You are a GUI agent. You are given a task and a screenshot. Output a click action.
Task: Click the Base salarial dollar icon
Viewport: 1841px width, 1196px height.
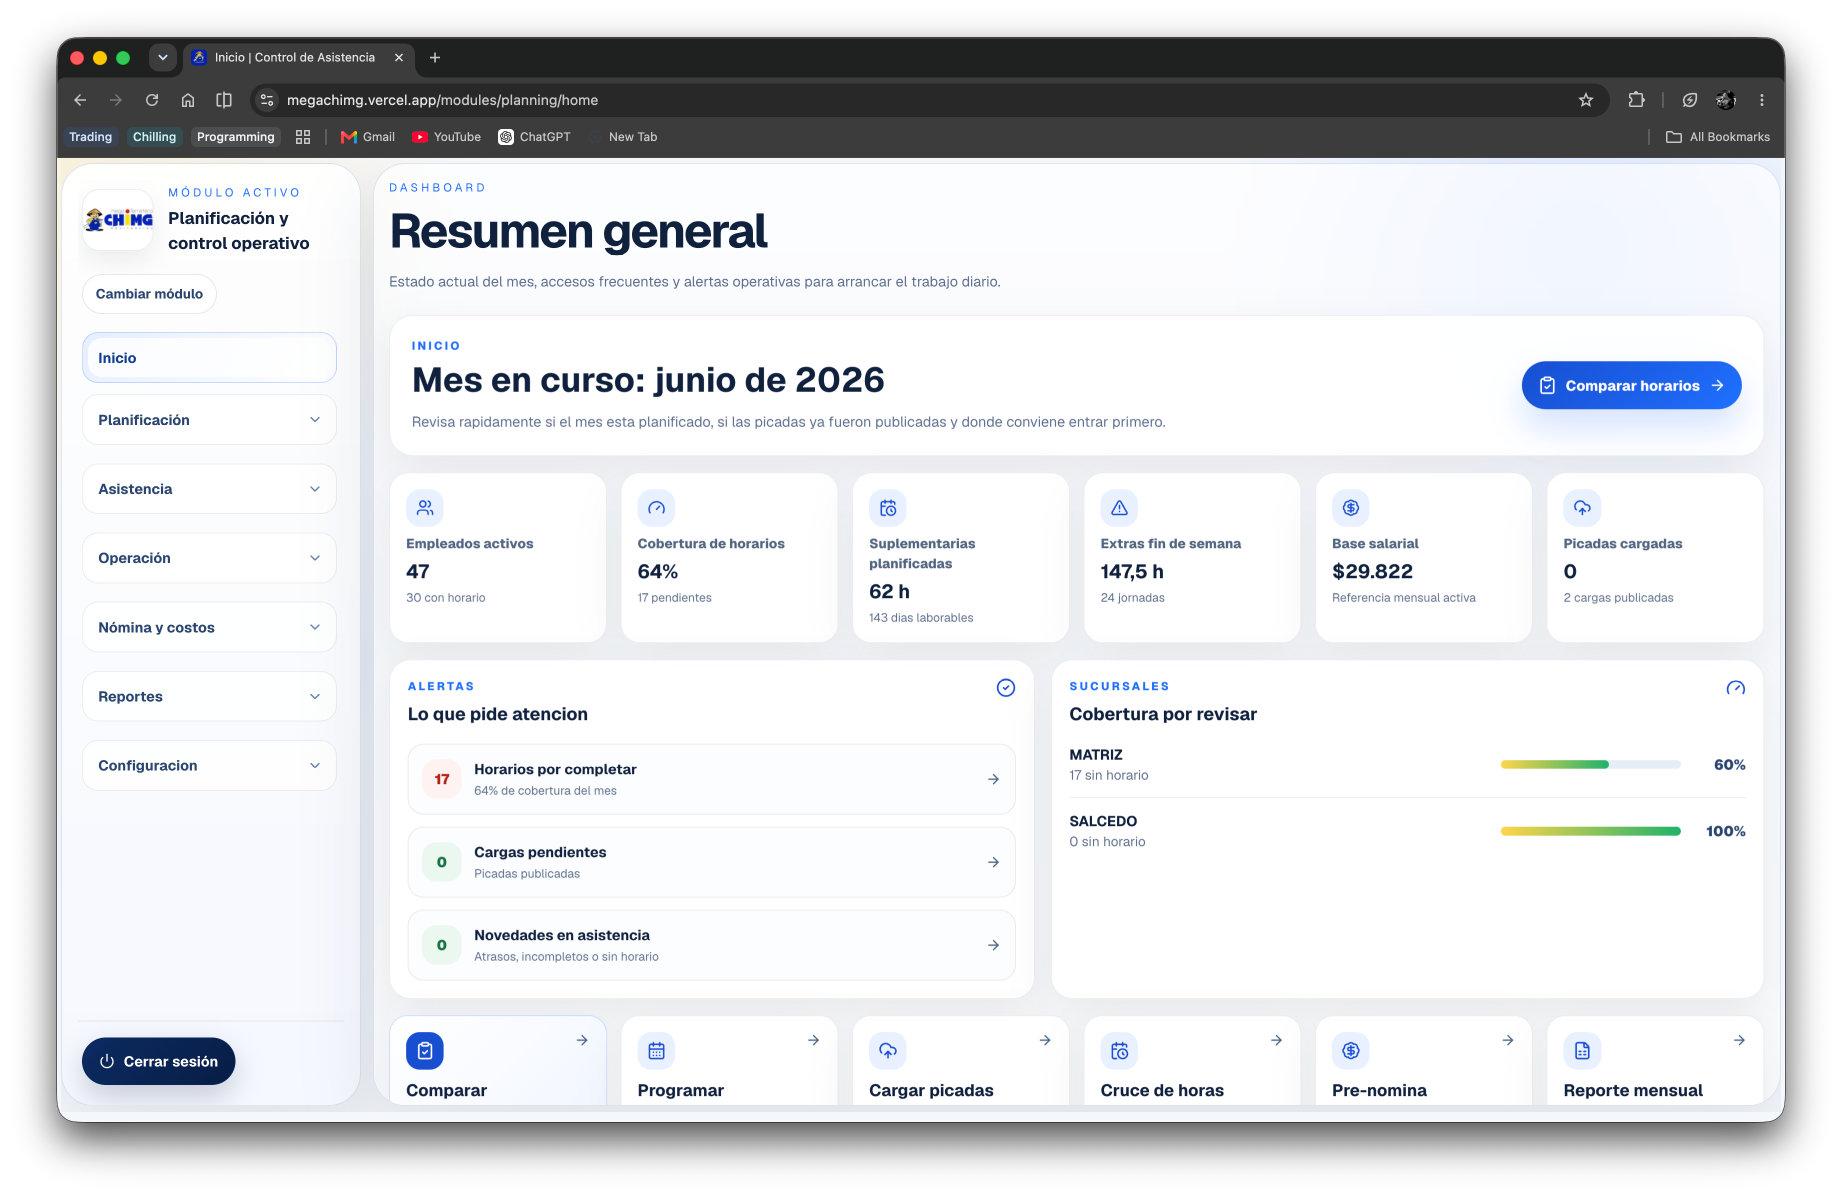point(1351,508)
